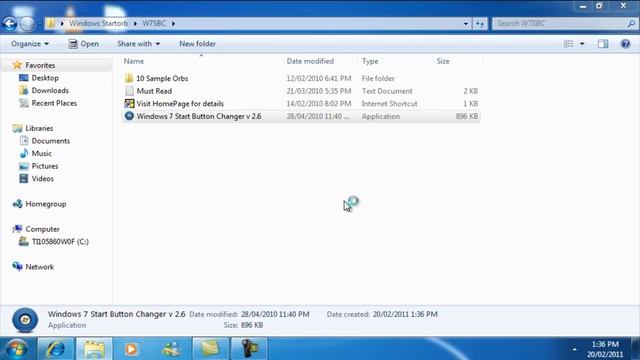
Task: Sort by the Name column header
Action: [x=134, y=61]
